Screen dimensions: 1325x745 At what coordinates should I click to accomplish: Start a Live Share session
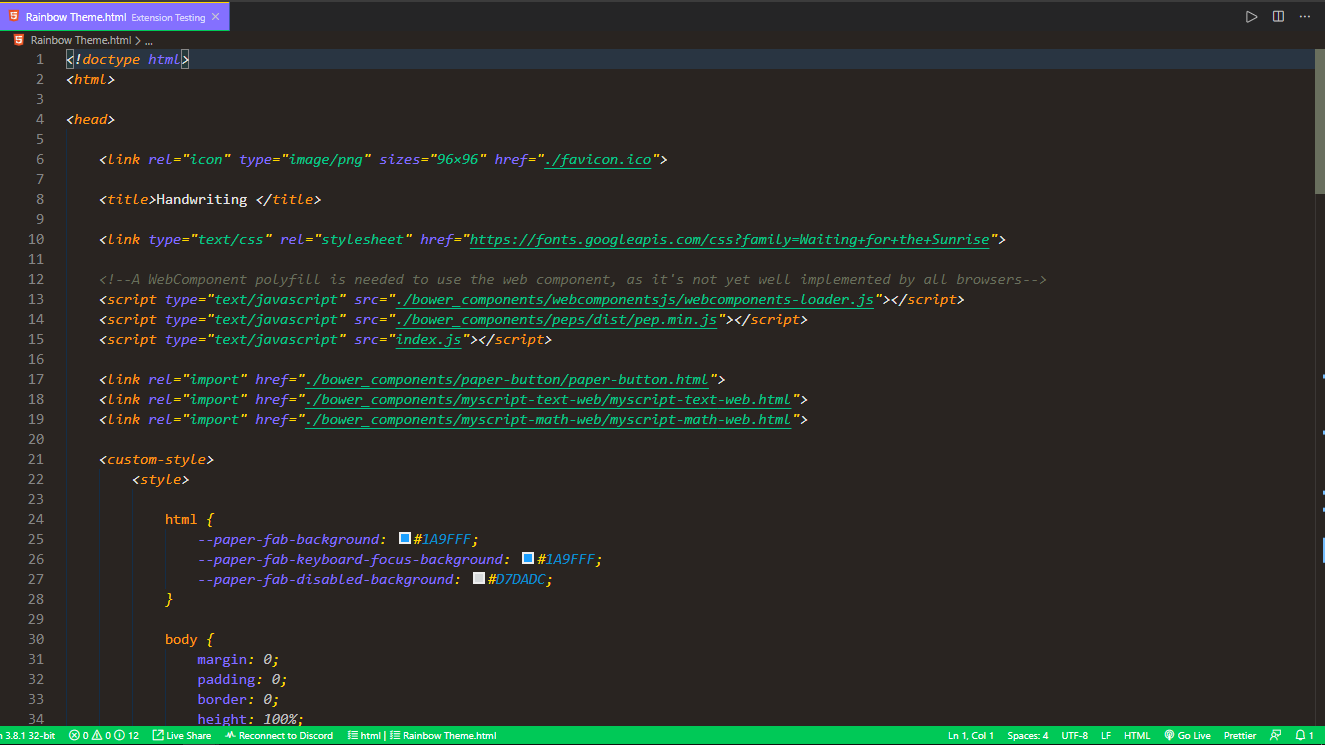[x=181, y=734]
